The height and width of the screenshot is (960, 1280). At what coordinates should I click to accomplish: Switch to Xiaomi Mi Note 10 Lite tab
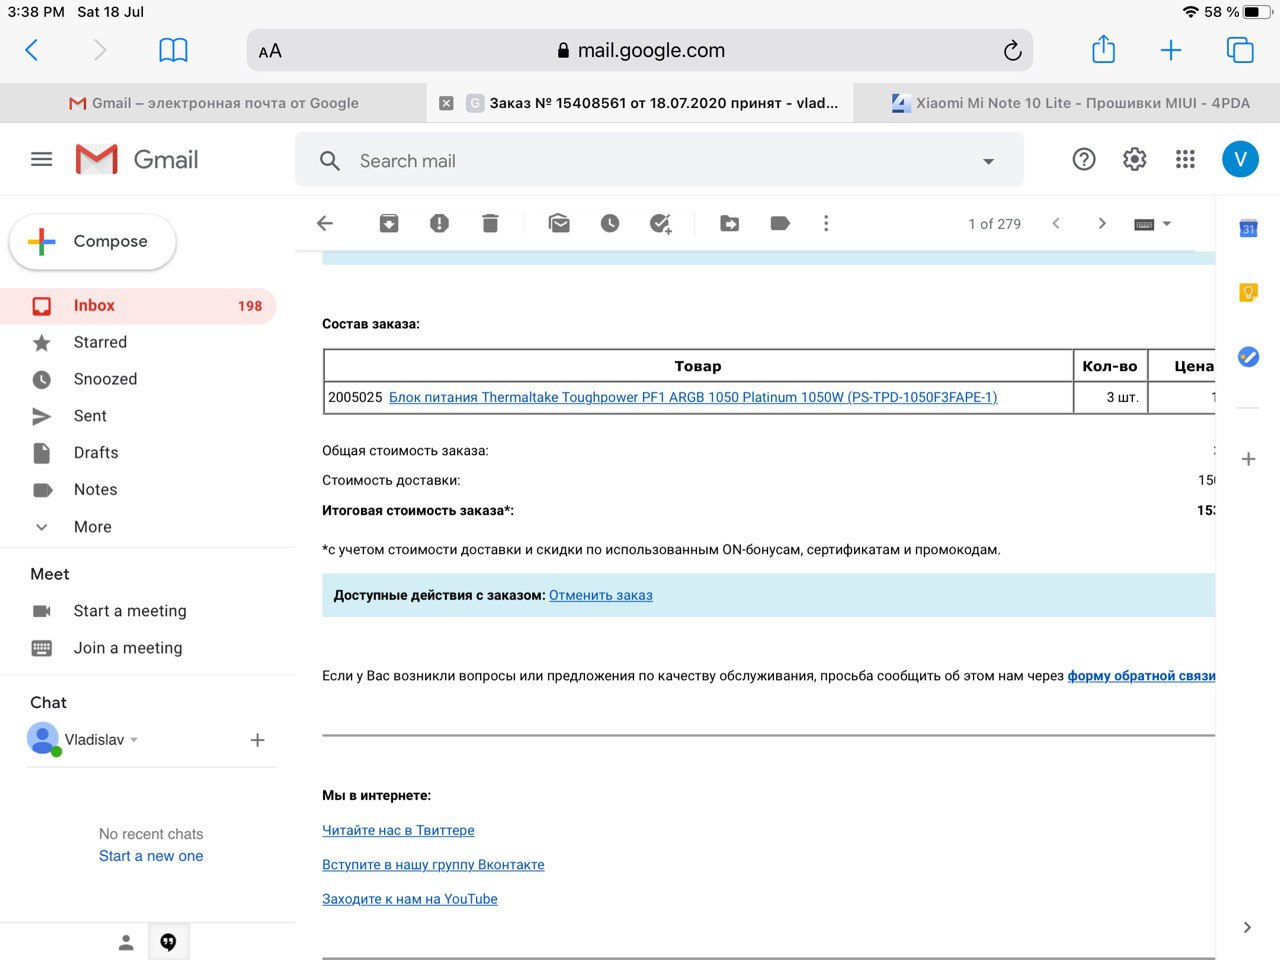click(x=1066, y=103)
